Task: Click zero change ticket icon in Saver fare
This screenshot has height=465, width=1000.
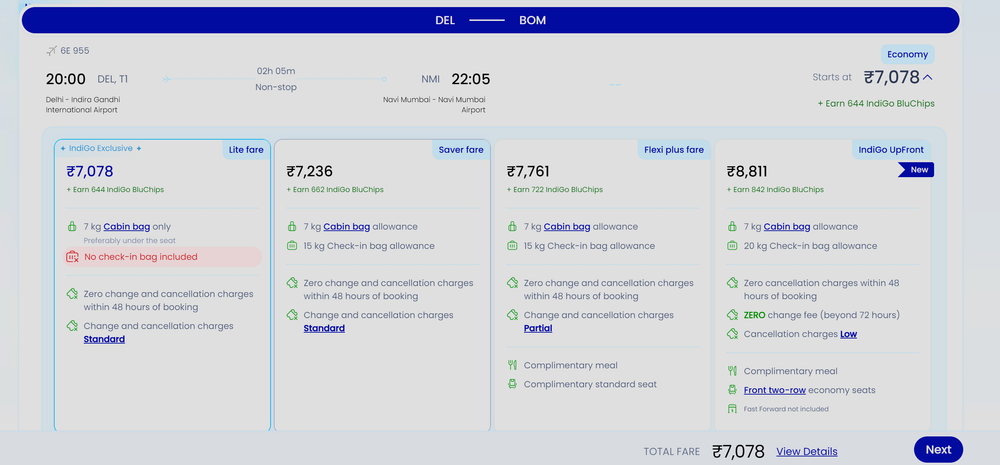Action: [x=292, y=283]
